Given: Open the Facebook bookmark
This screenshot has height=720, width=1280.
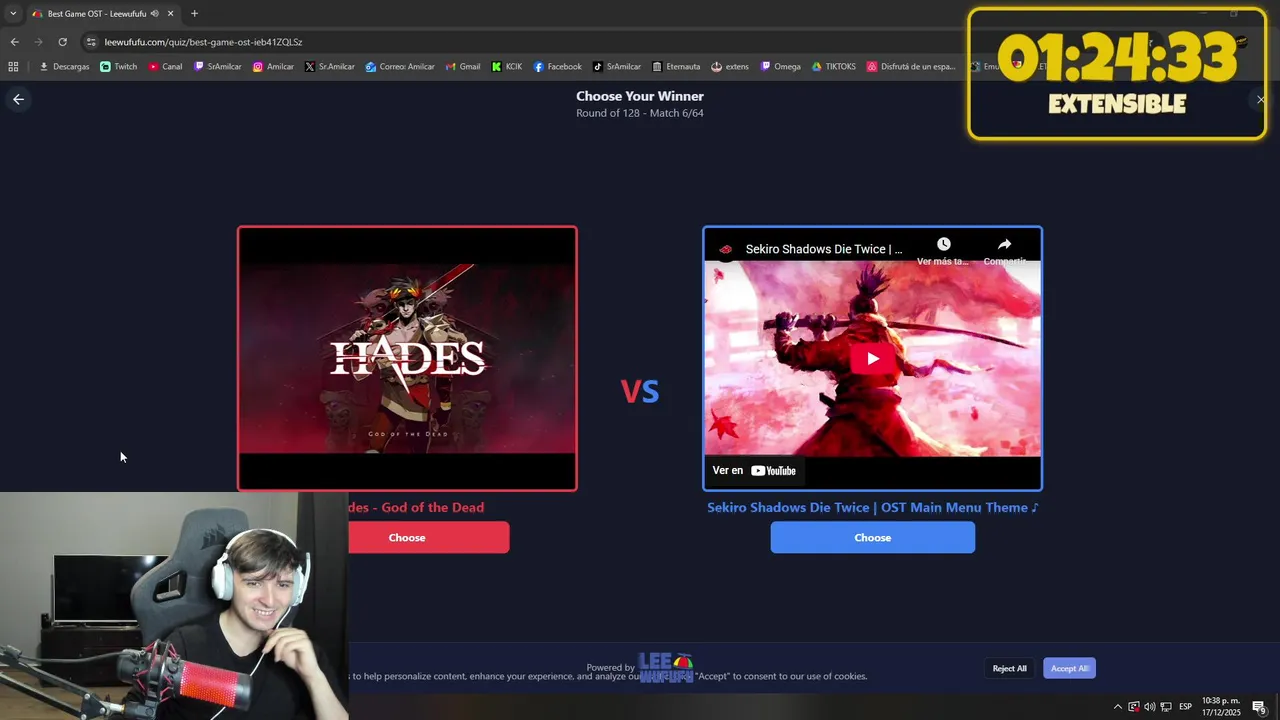Looking at the screenshot, I should [x=557, y=67].
